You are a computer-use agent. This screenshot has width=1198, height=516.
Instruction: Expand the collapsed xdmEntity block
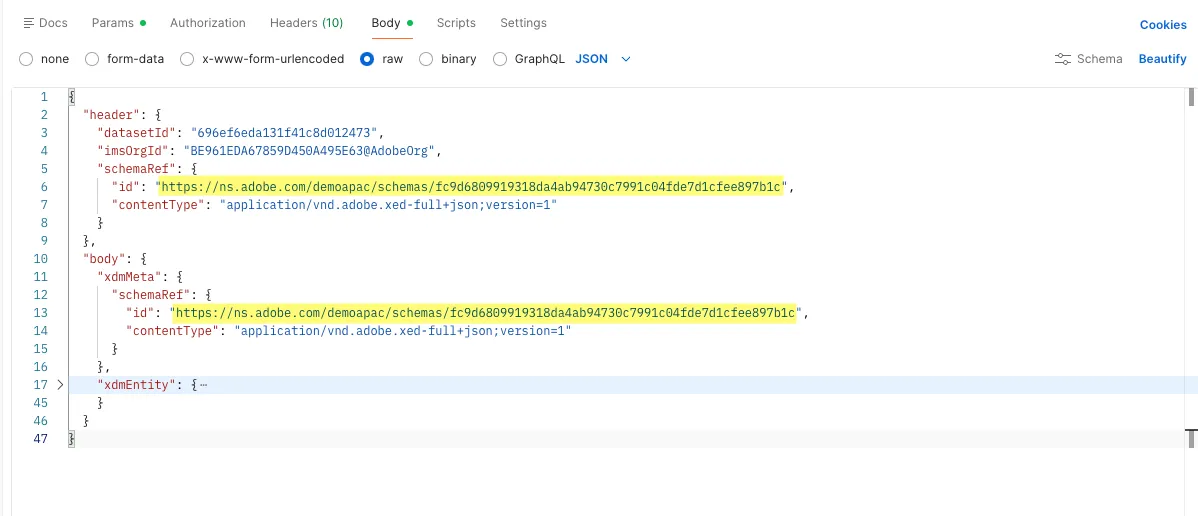(60, 385)
